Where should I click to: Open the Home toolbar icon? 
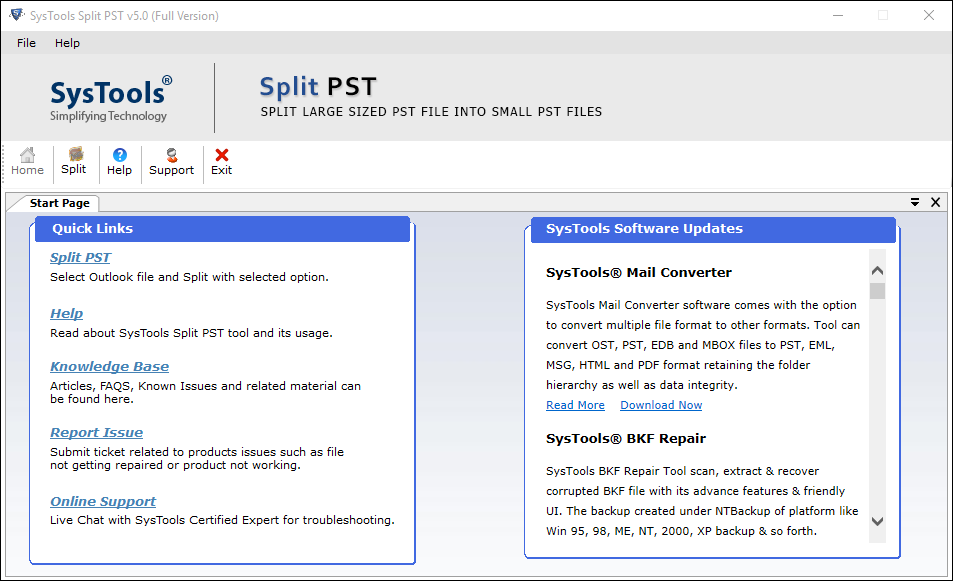point(27,162)
